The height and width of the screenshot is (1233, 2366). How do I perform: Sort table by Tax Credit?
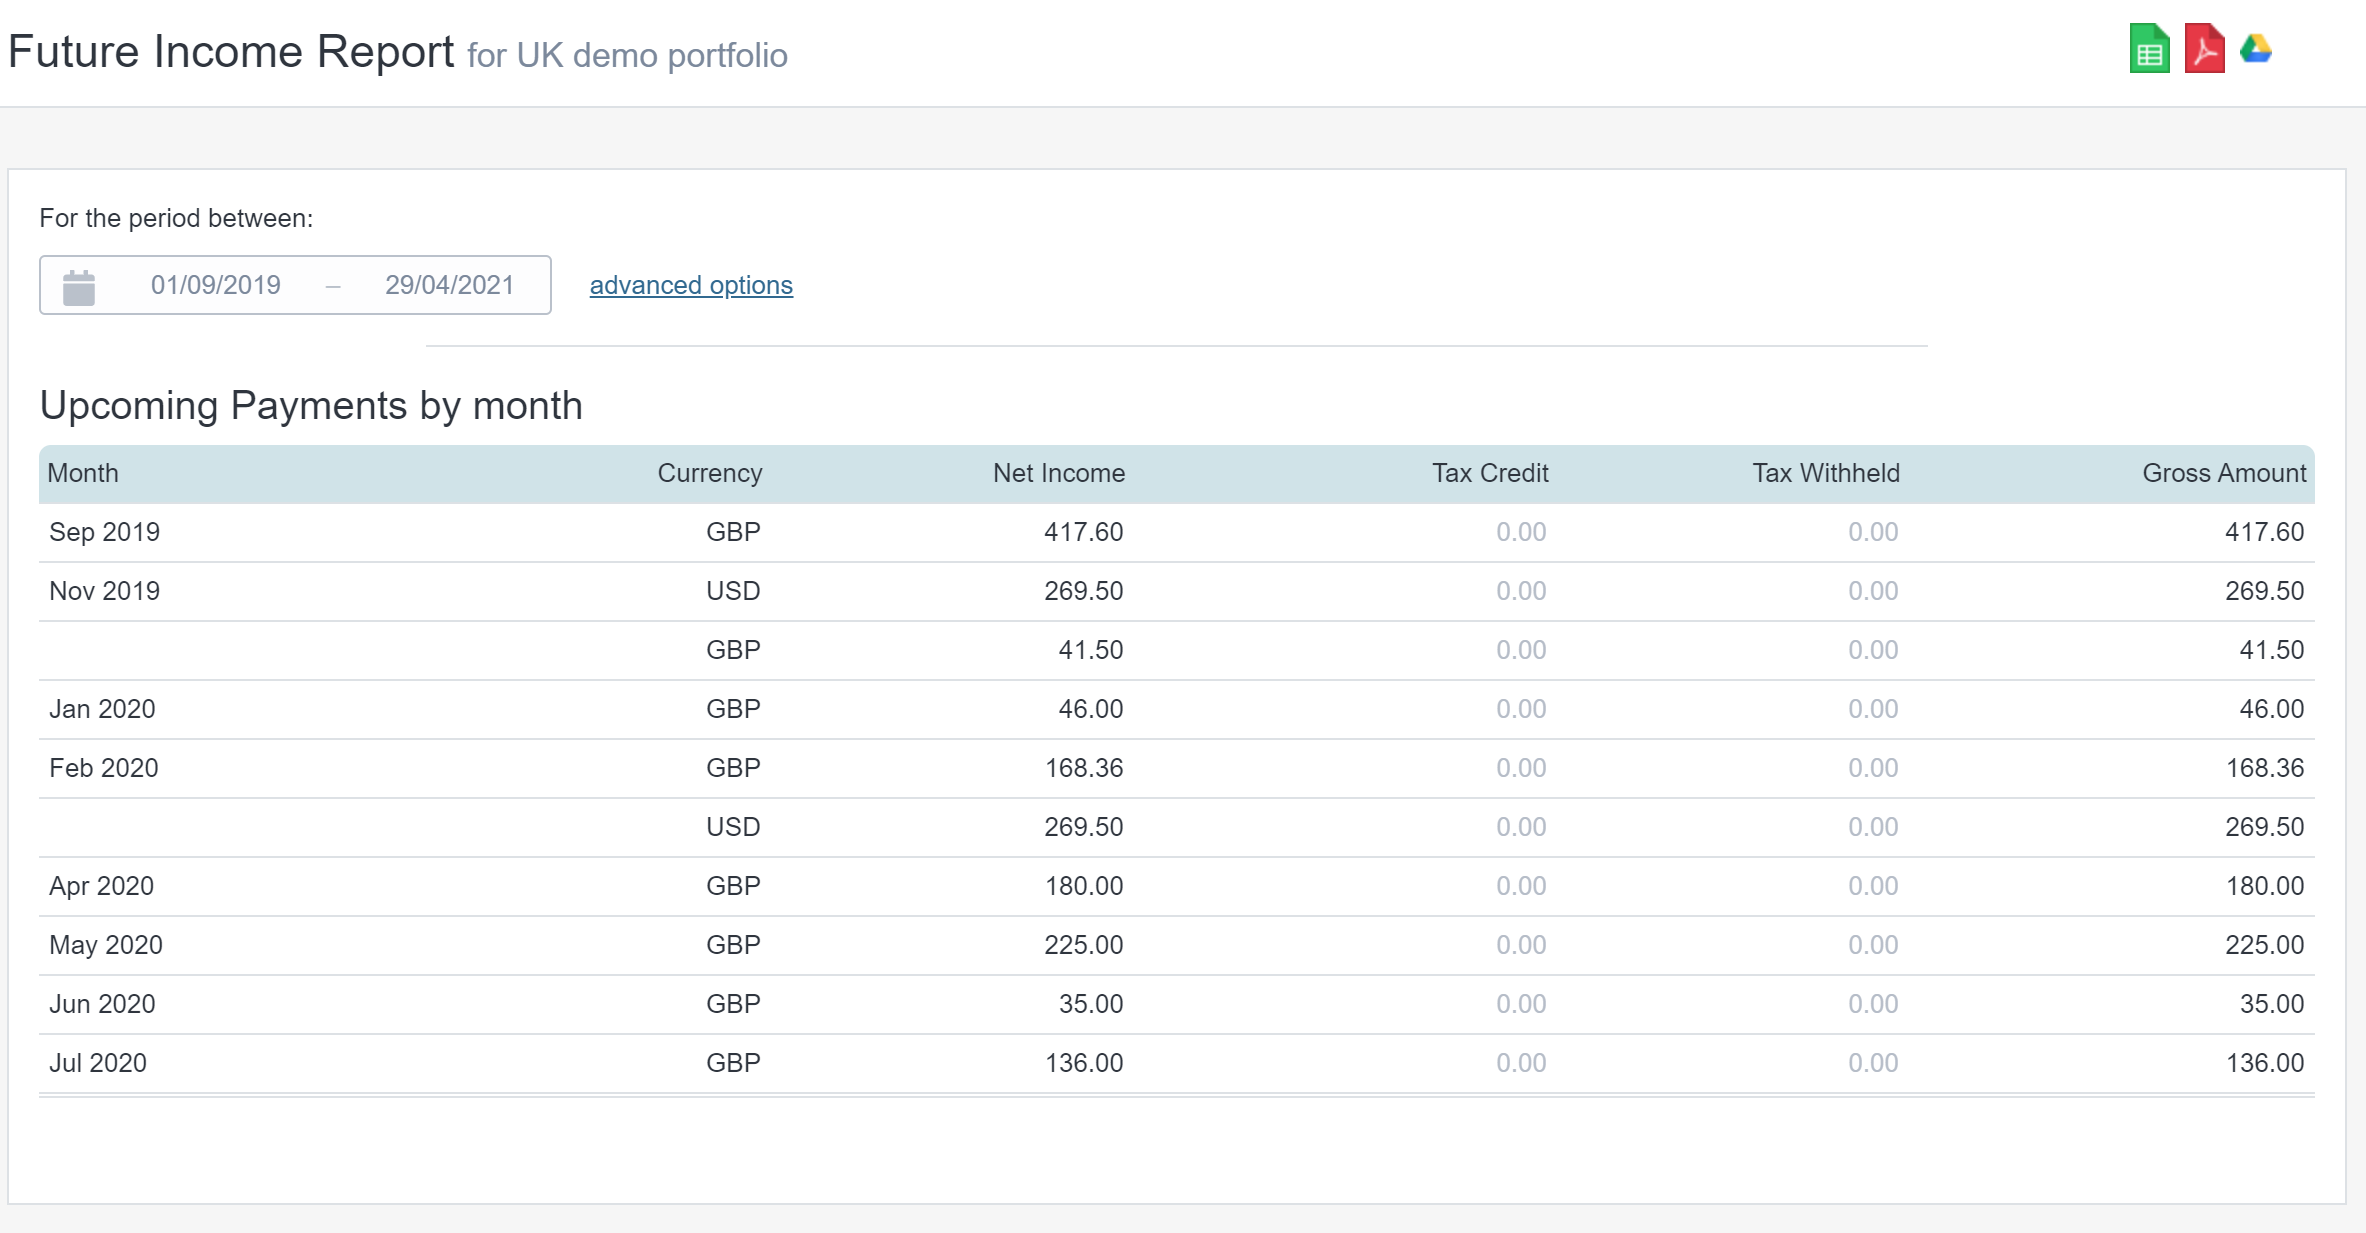pyautogui.click(x=1490, y=473)
